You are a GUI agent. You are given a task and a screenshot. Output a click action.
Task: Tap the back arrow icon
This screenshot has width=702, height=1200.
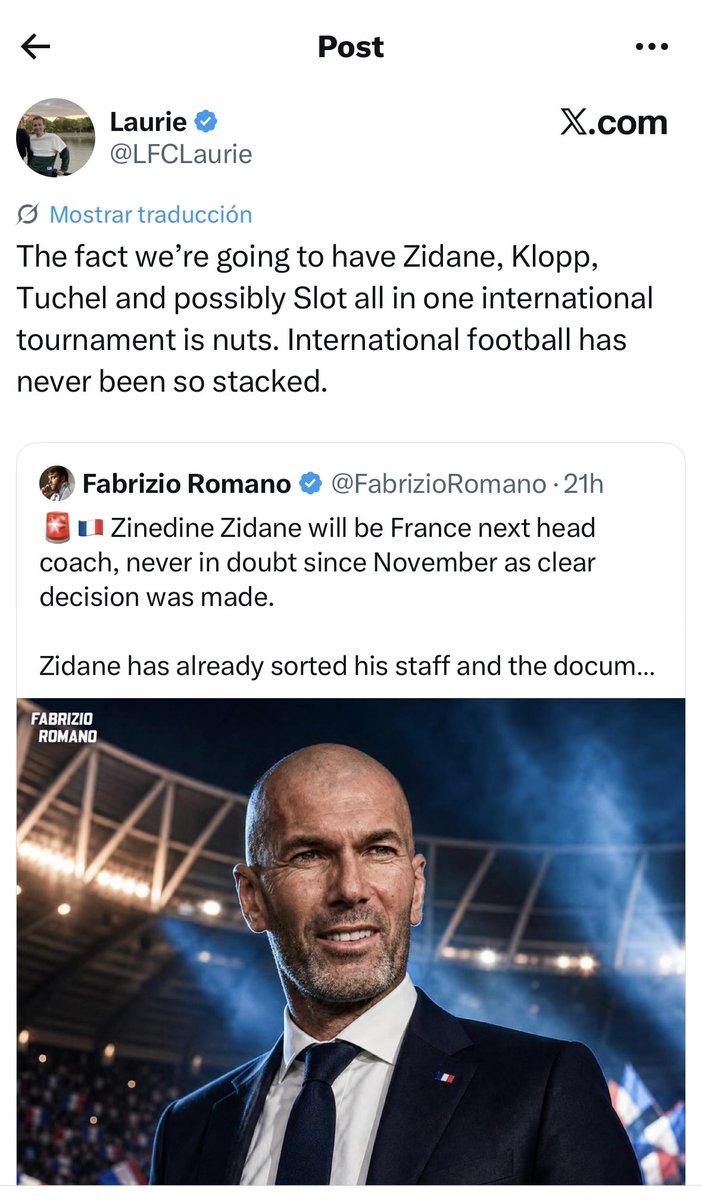click(x=35, y=47)
